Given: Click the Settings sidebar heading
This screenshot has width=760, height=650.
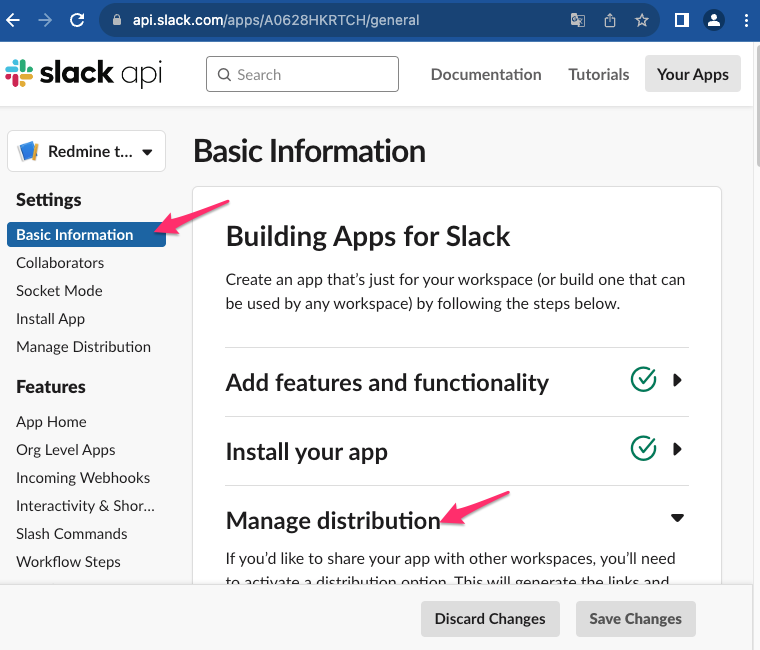Looking at the screenshot, I should tap(48, 200).
